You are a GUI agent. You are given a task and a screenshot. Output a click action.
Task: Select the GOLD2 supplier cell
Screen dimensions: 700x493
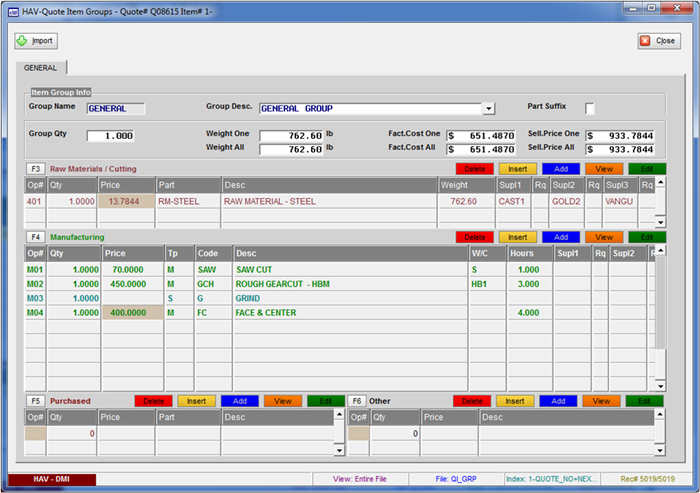point(567,201)
